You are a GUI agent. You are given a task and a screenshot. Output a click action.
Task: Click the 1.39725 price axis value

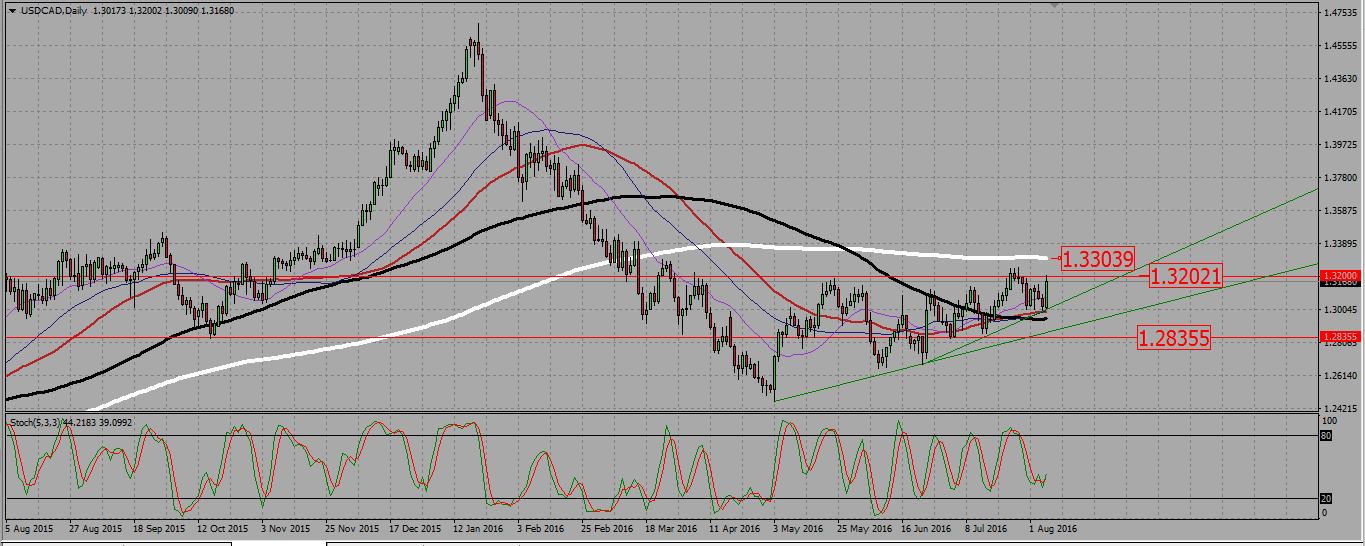click(x=1339, y=145)
